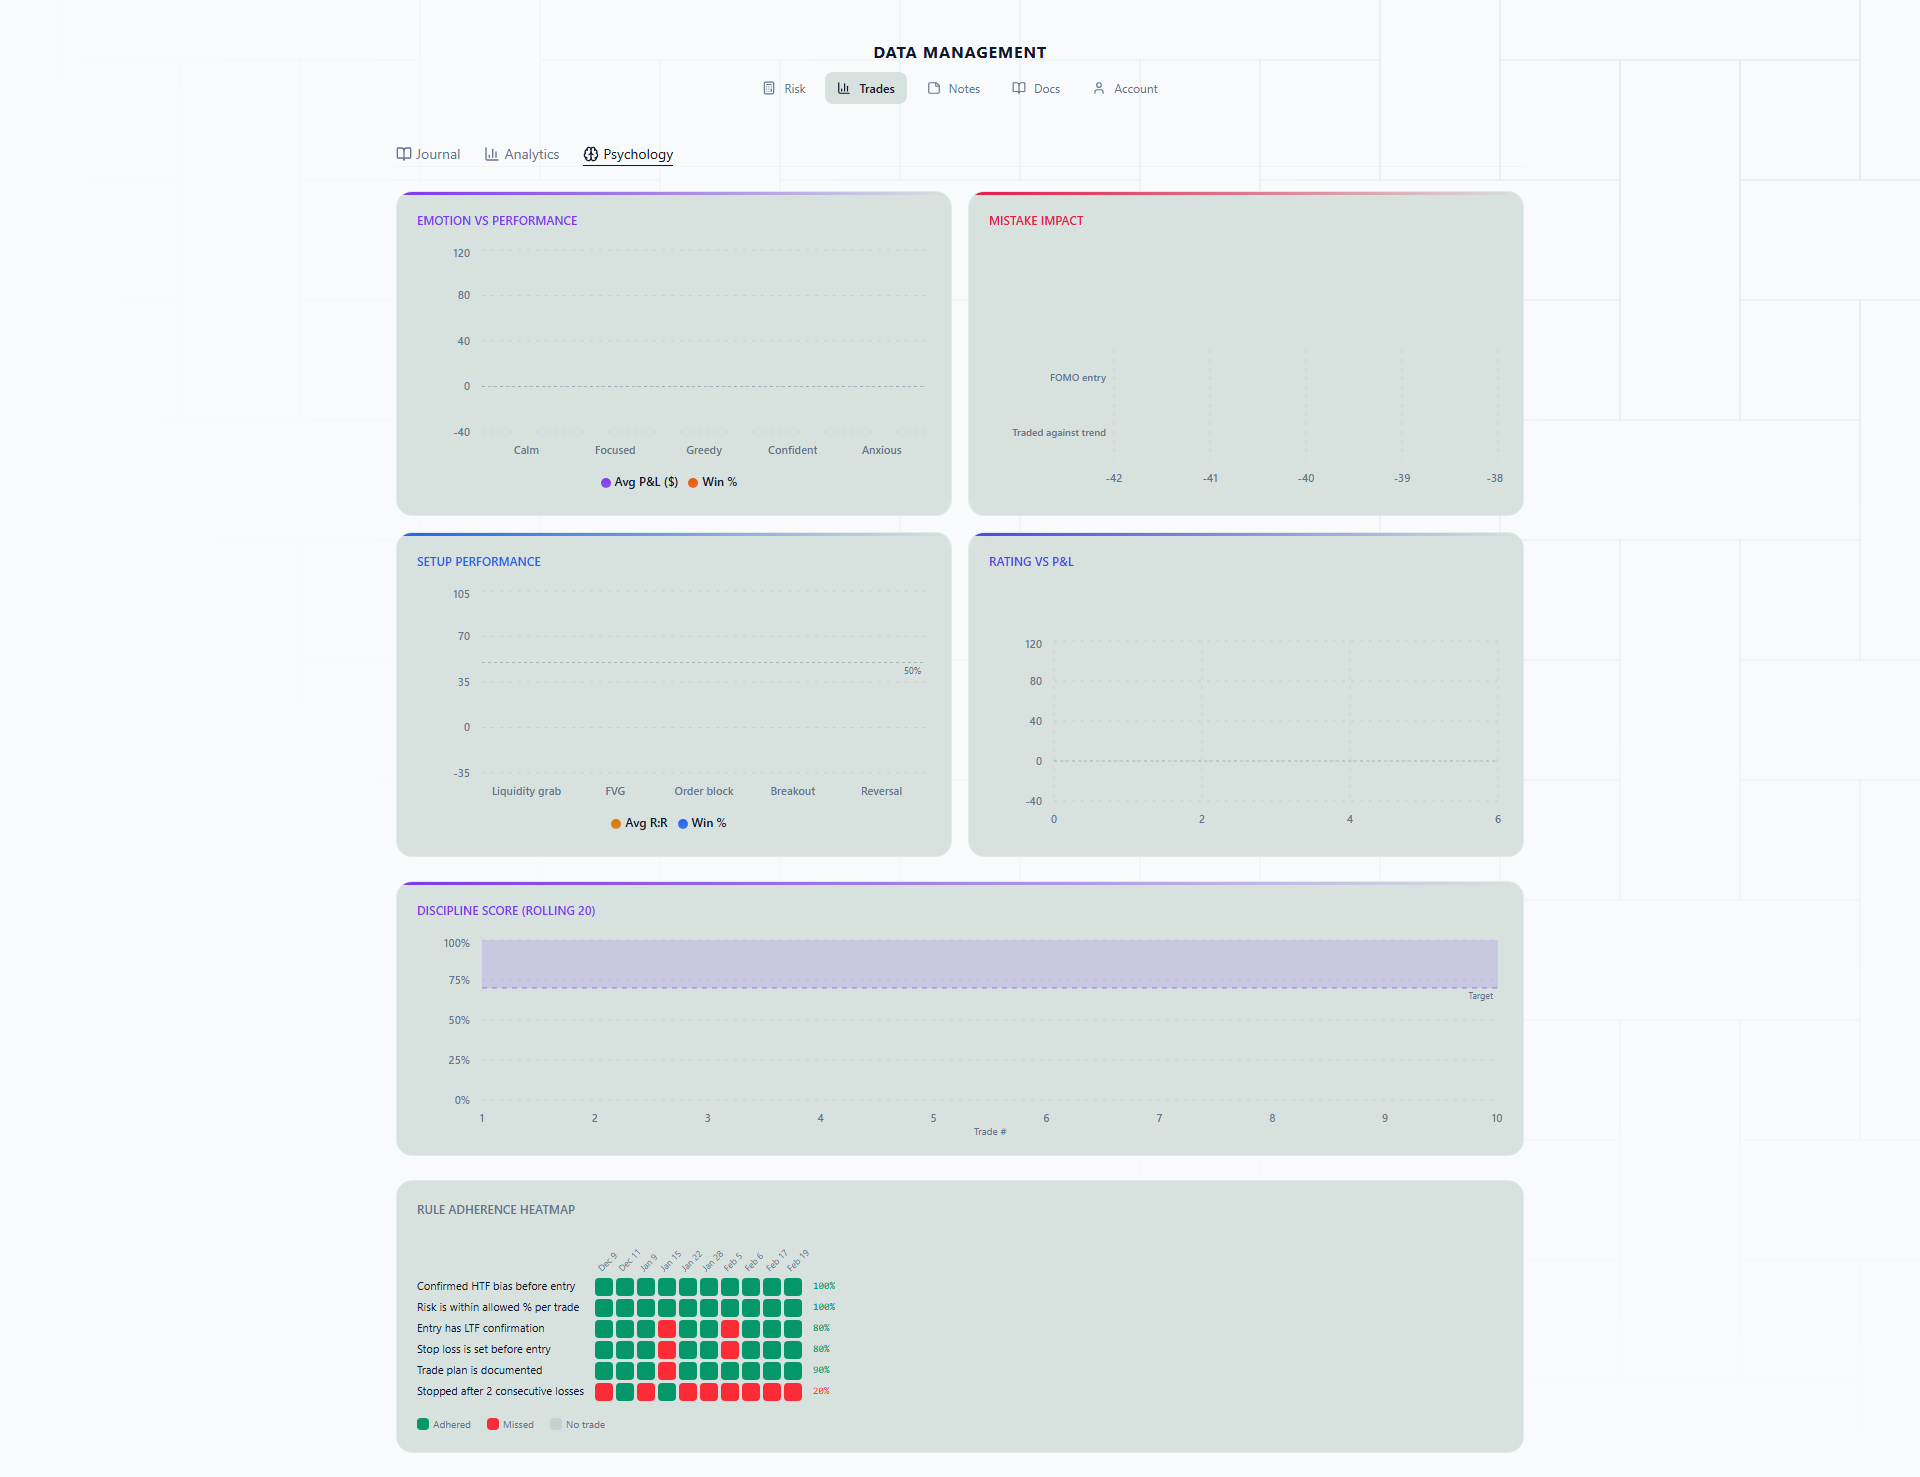This screenshot has height=1477, width=1920.
Task: Click the Account navigation label
Action: click(1135, 88)
